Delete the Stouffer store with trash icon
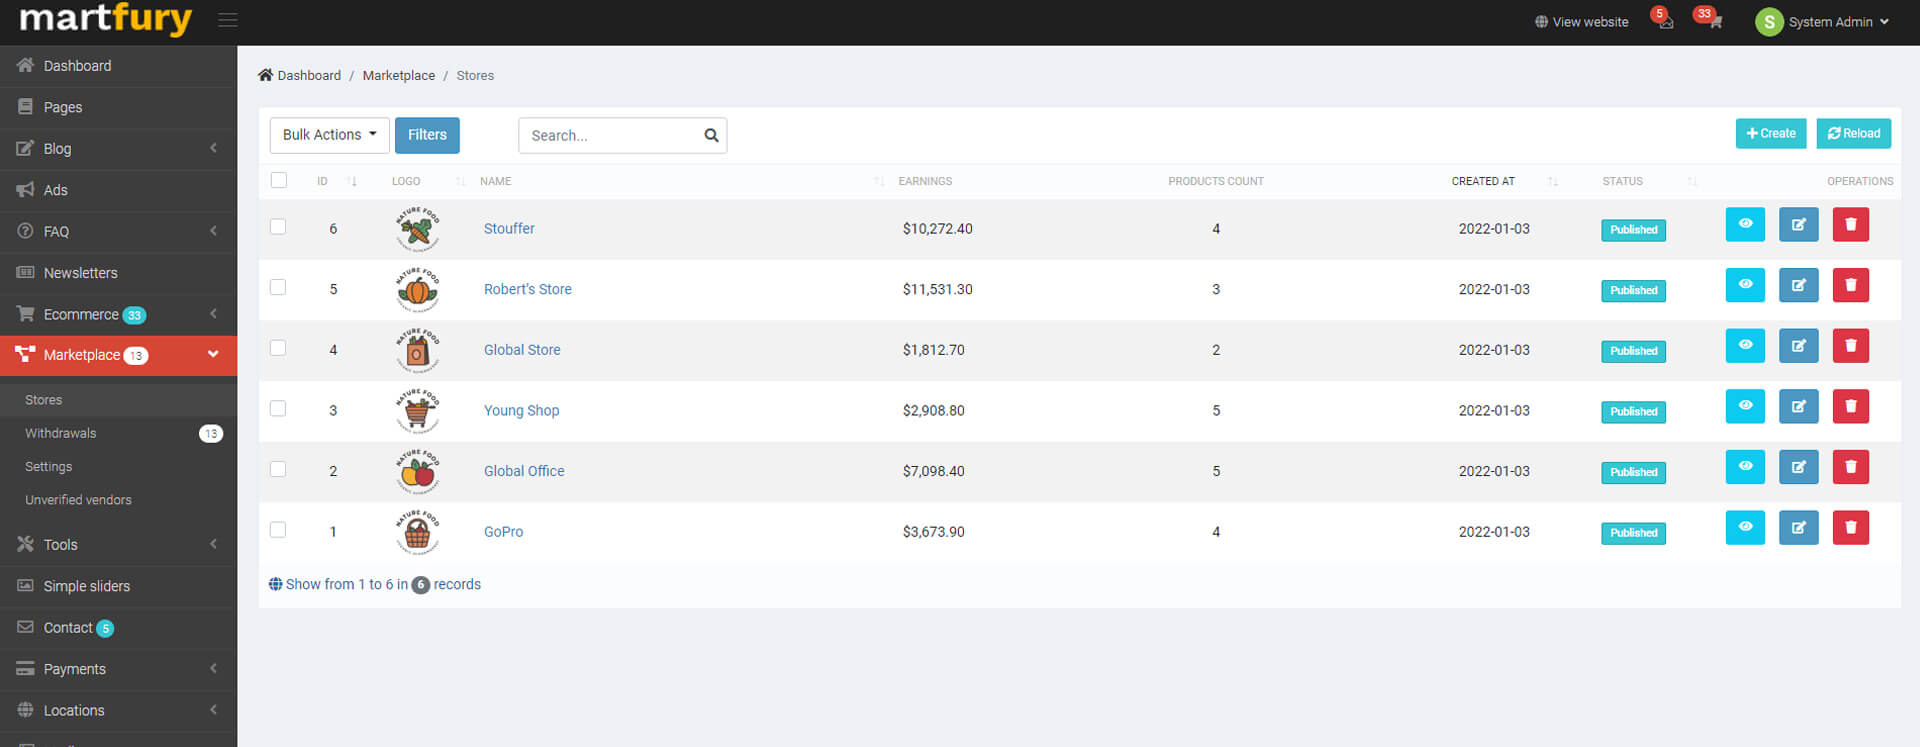The width and height of the screenshot is (1920, 747). [x=1850, y=225]
